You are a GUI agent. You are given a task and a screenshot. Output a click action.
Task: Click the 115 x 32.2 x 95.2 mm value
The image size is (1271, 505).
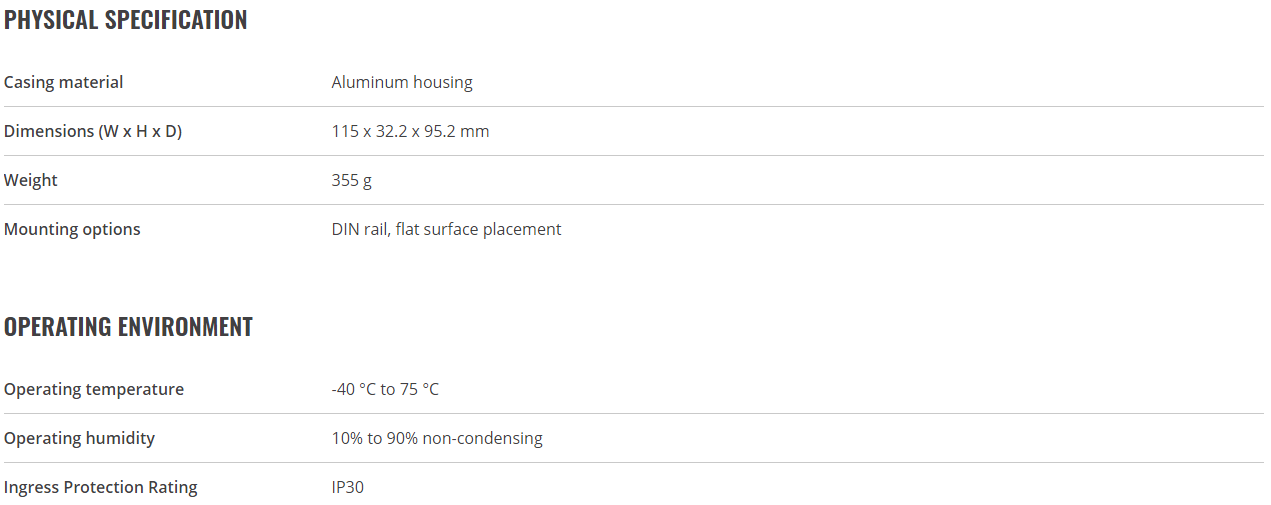pyautogui.click(x=410, y=131)
